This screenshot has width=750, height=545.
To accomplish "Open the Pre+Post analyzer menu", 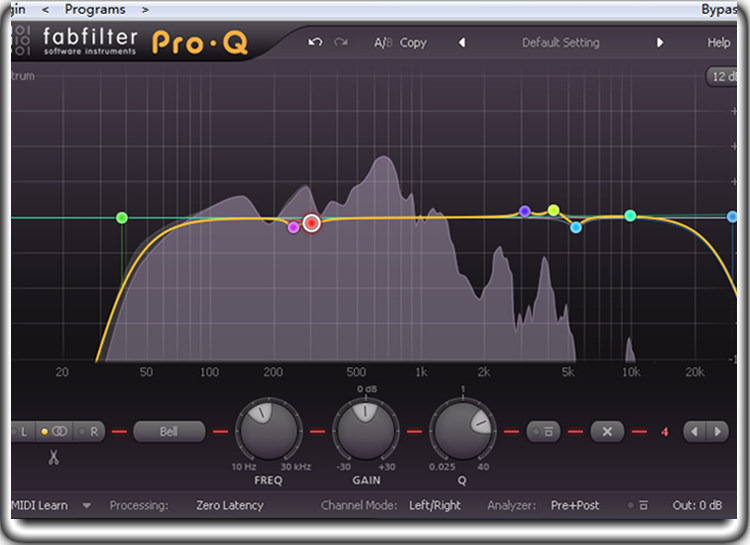I will 575,505.
